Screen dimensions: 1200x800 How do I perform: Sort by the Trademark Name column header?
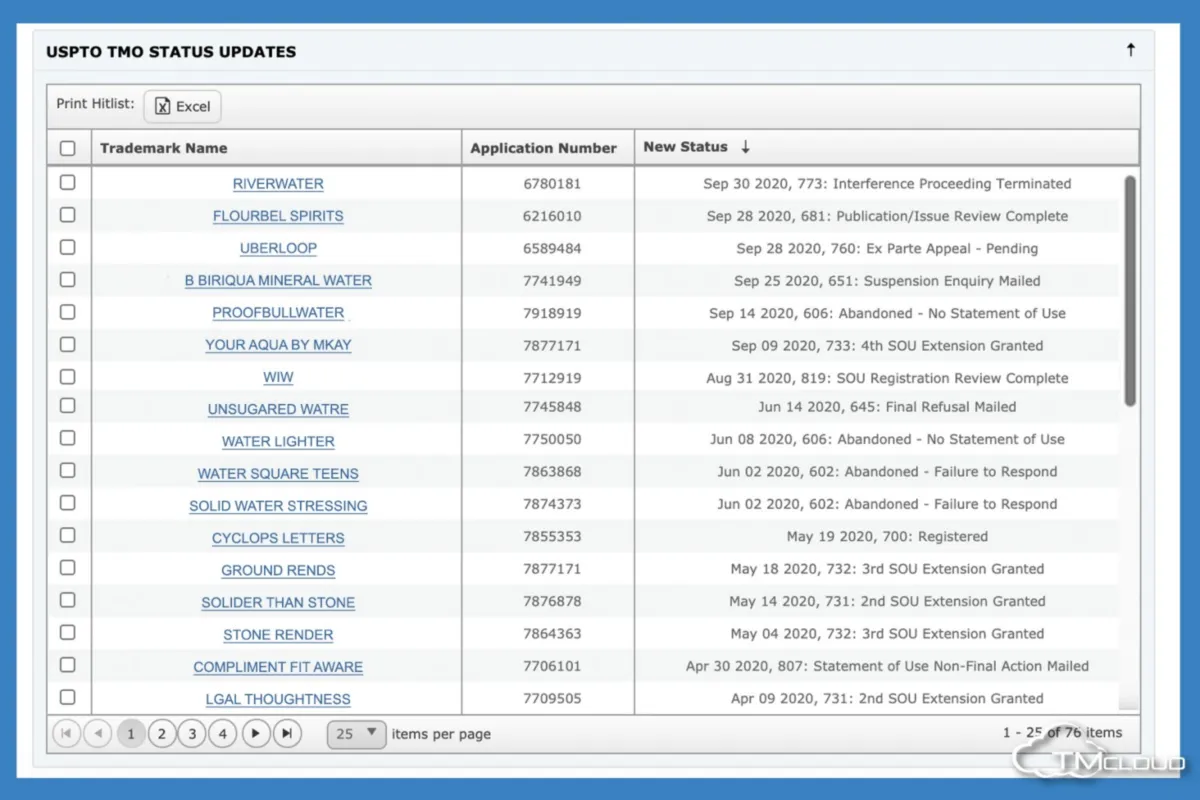(164, 148)
